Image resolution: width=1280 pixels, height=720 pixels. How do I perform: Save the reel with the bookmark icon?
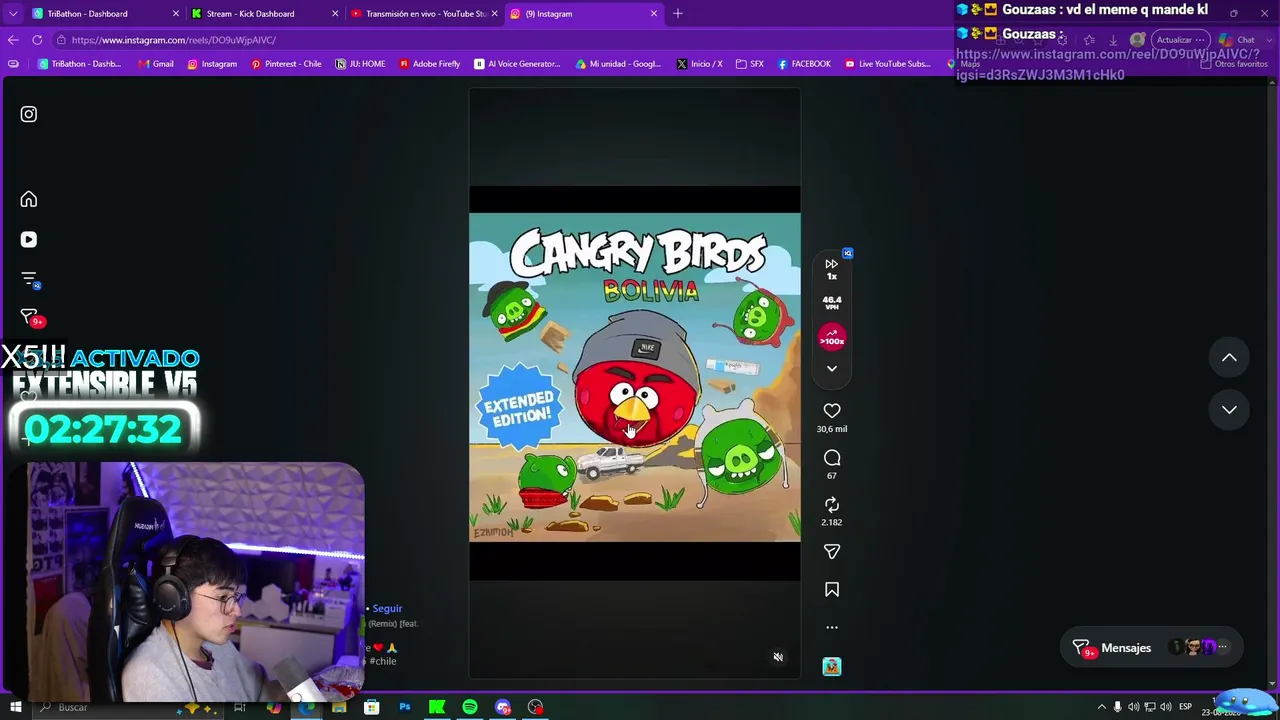pyautogui.click(x=832, y=590)
